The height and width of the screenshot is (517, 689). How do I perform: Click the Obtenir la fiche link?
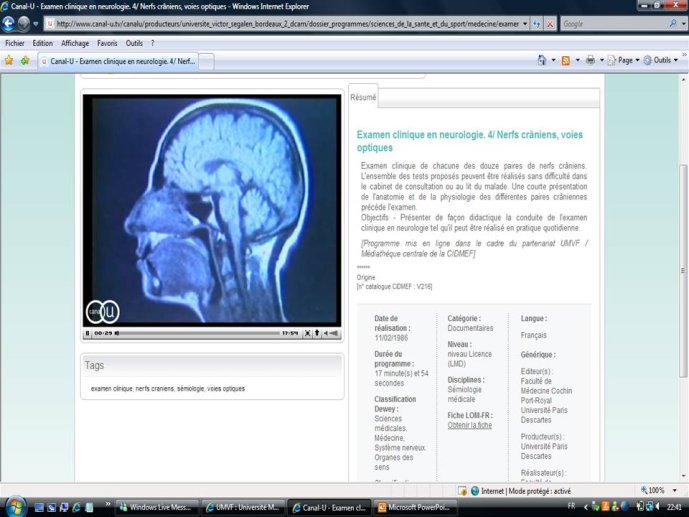[469, 425]
